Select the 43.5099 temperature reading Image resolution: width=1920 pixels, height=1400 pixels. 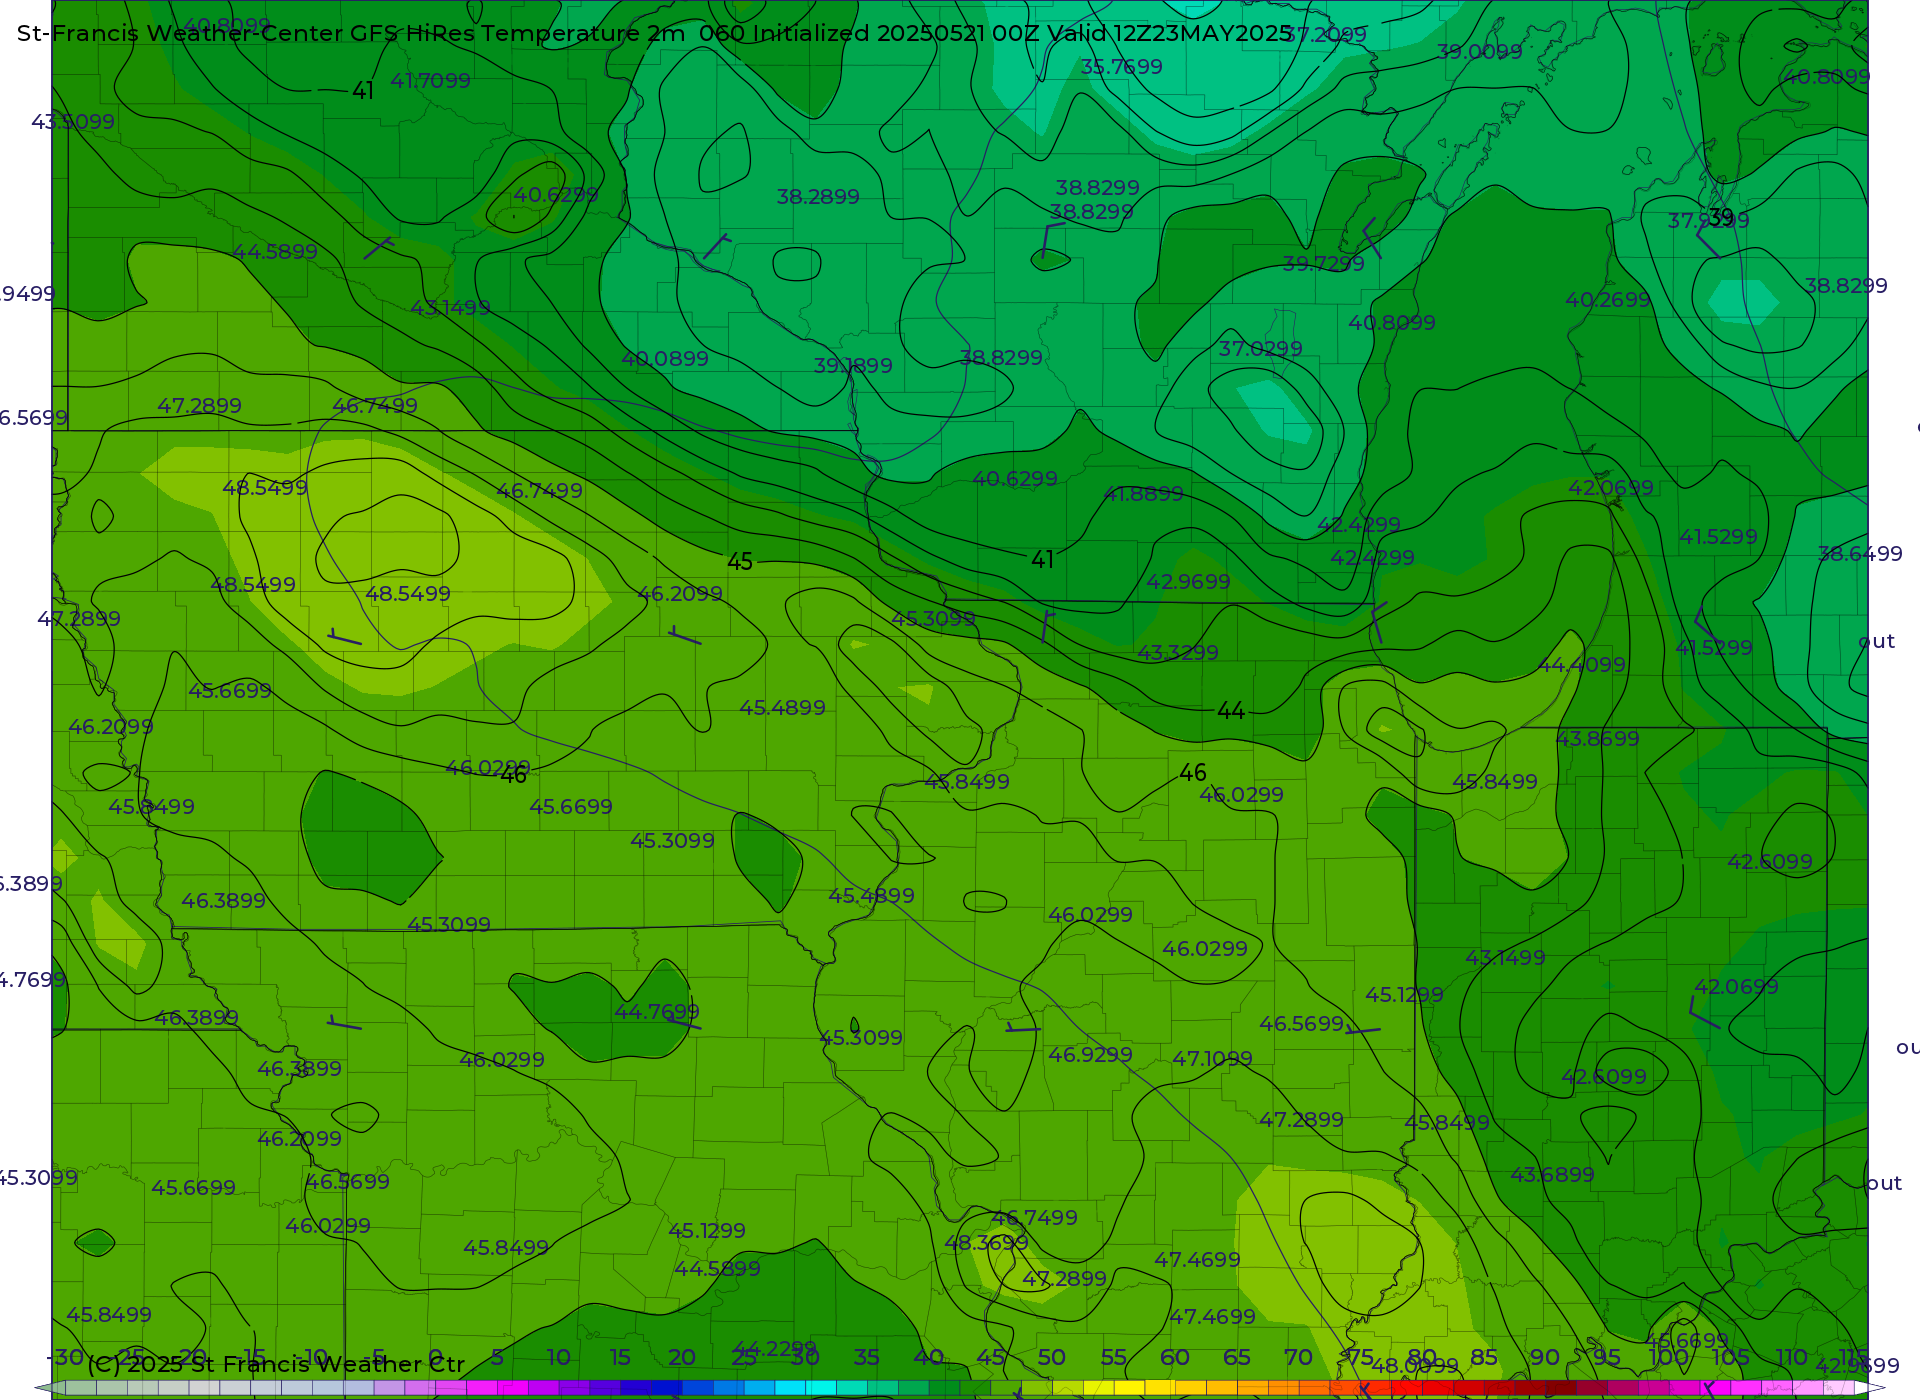click(73, 122)
